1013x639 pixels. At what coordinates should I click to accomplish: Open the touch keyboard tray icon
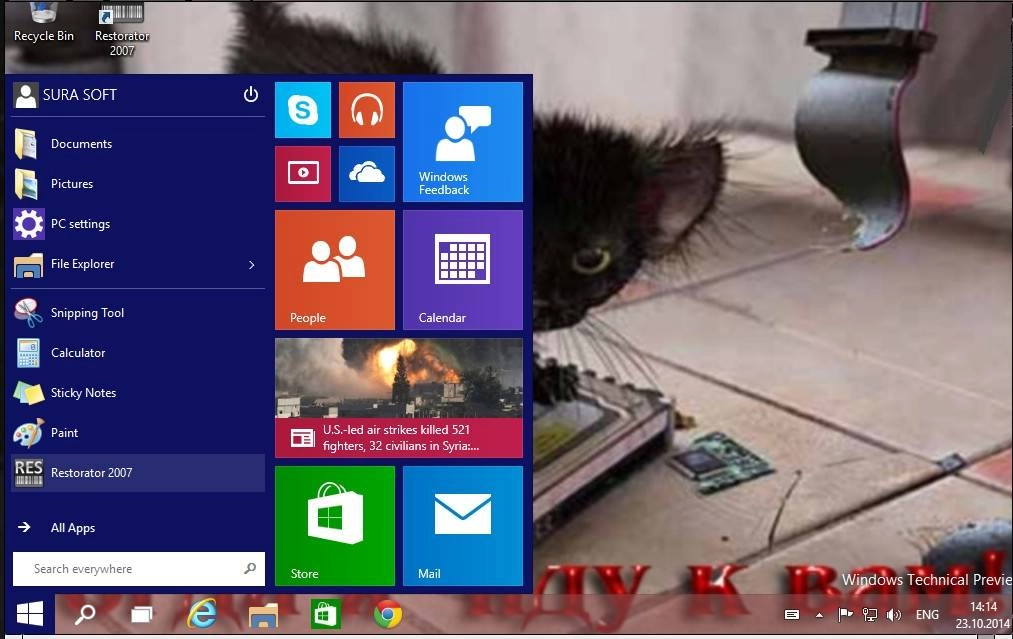[792, 615]
